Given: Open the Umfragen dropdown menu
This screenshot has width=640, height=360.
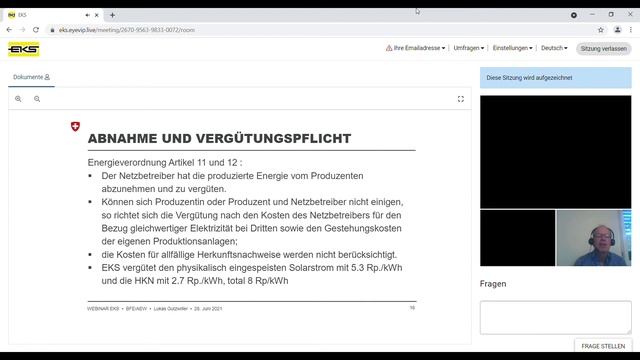Looking at the screenshot, I should pos(469,48).
